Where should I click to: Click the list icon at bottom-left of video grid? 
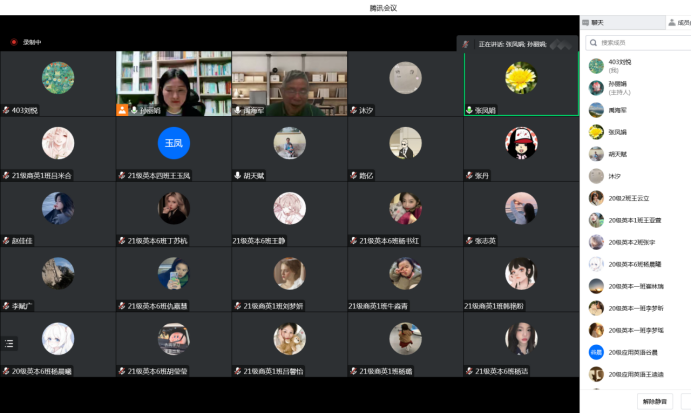(x=10, y=343)
